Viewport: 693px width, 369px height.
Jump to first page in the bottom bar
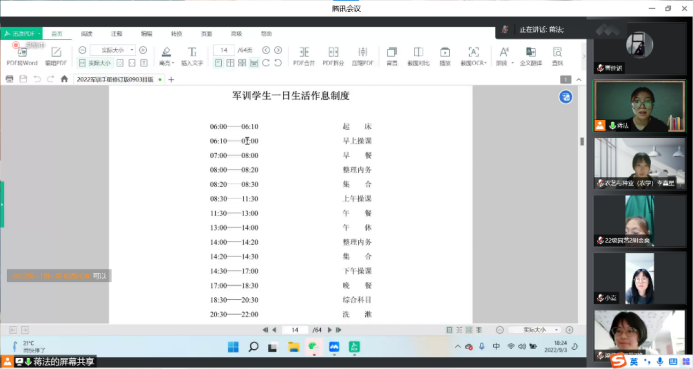(x=265, y=330)
